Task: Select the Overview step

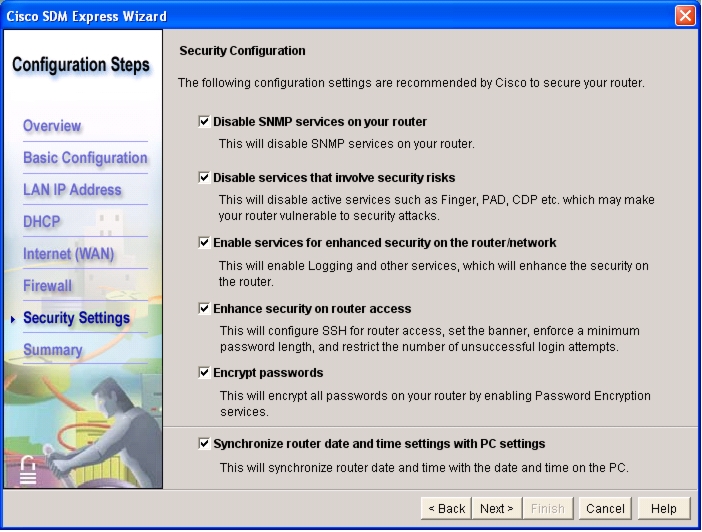Action: point(52,126)
